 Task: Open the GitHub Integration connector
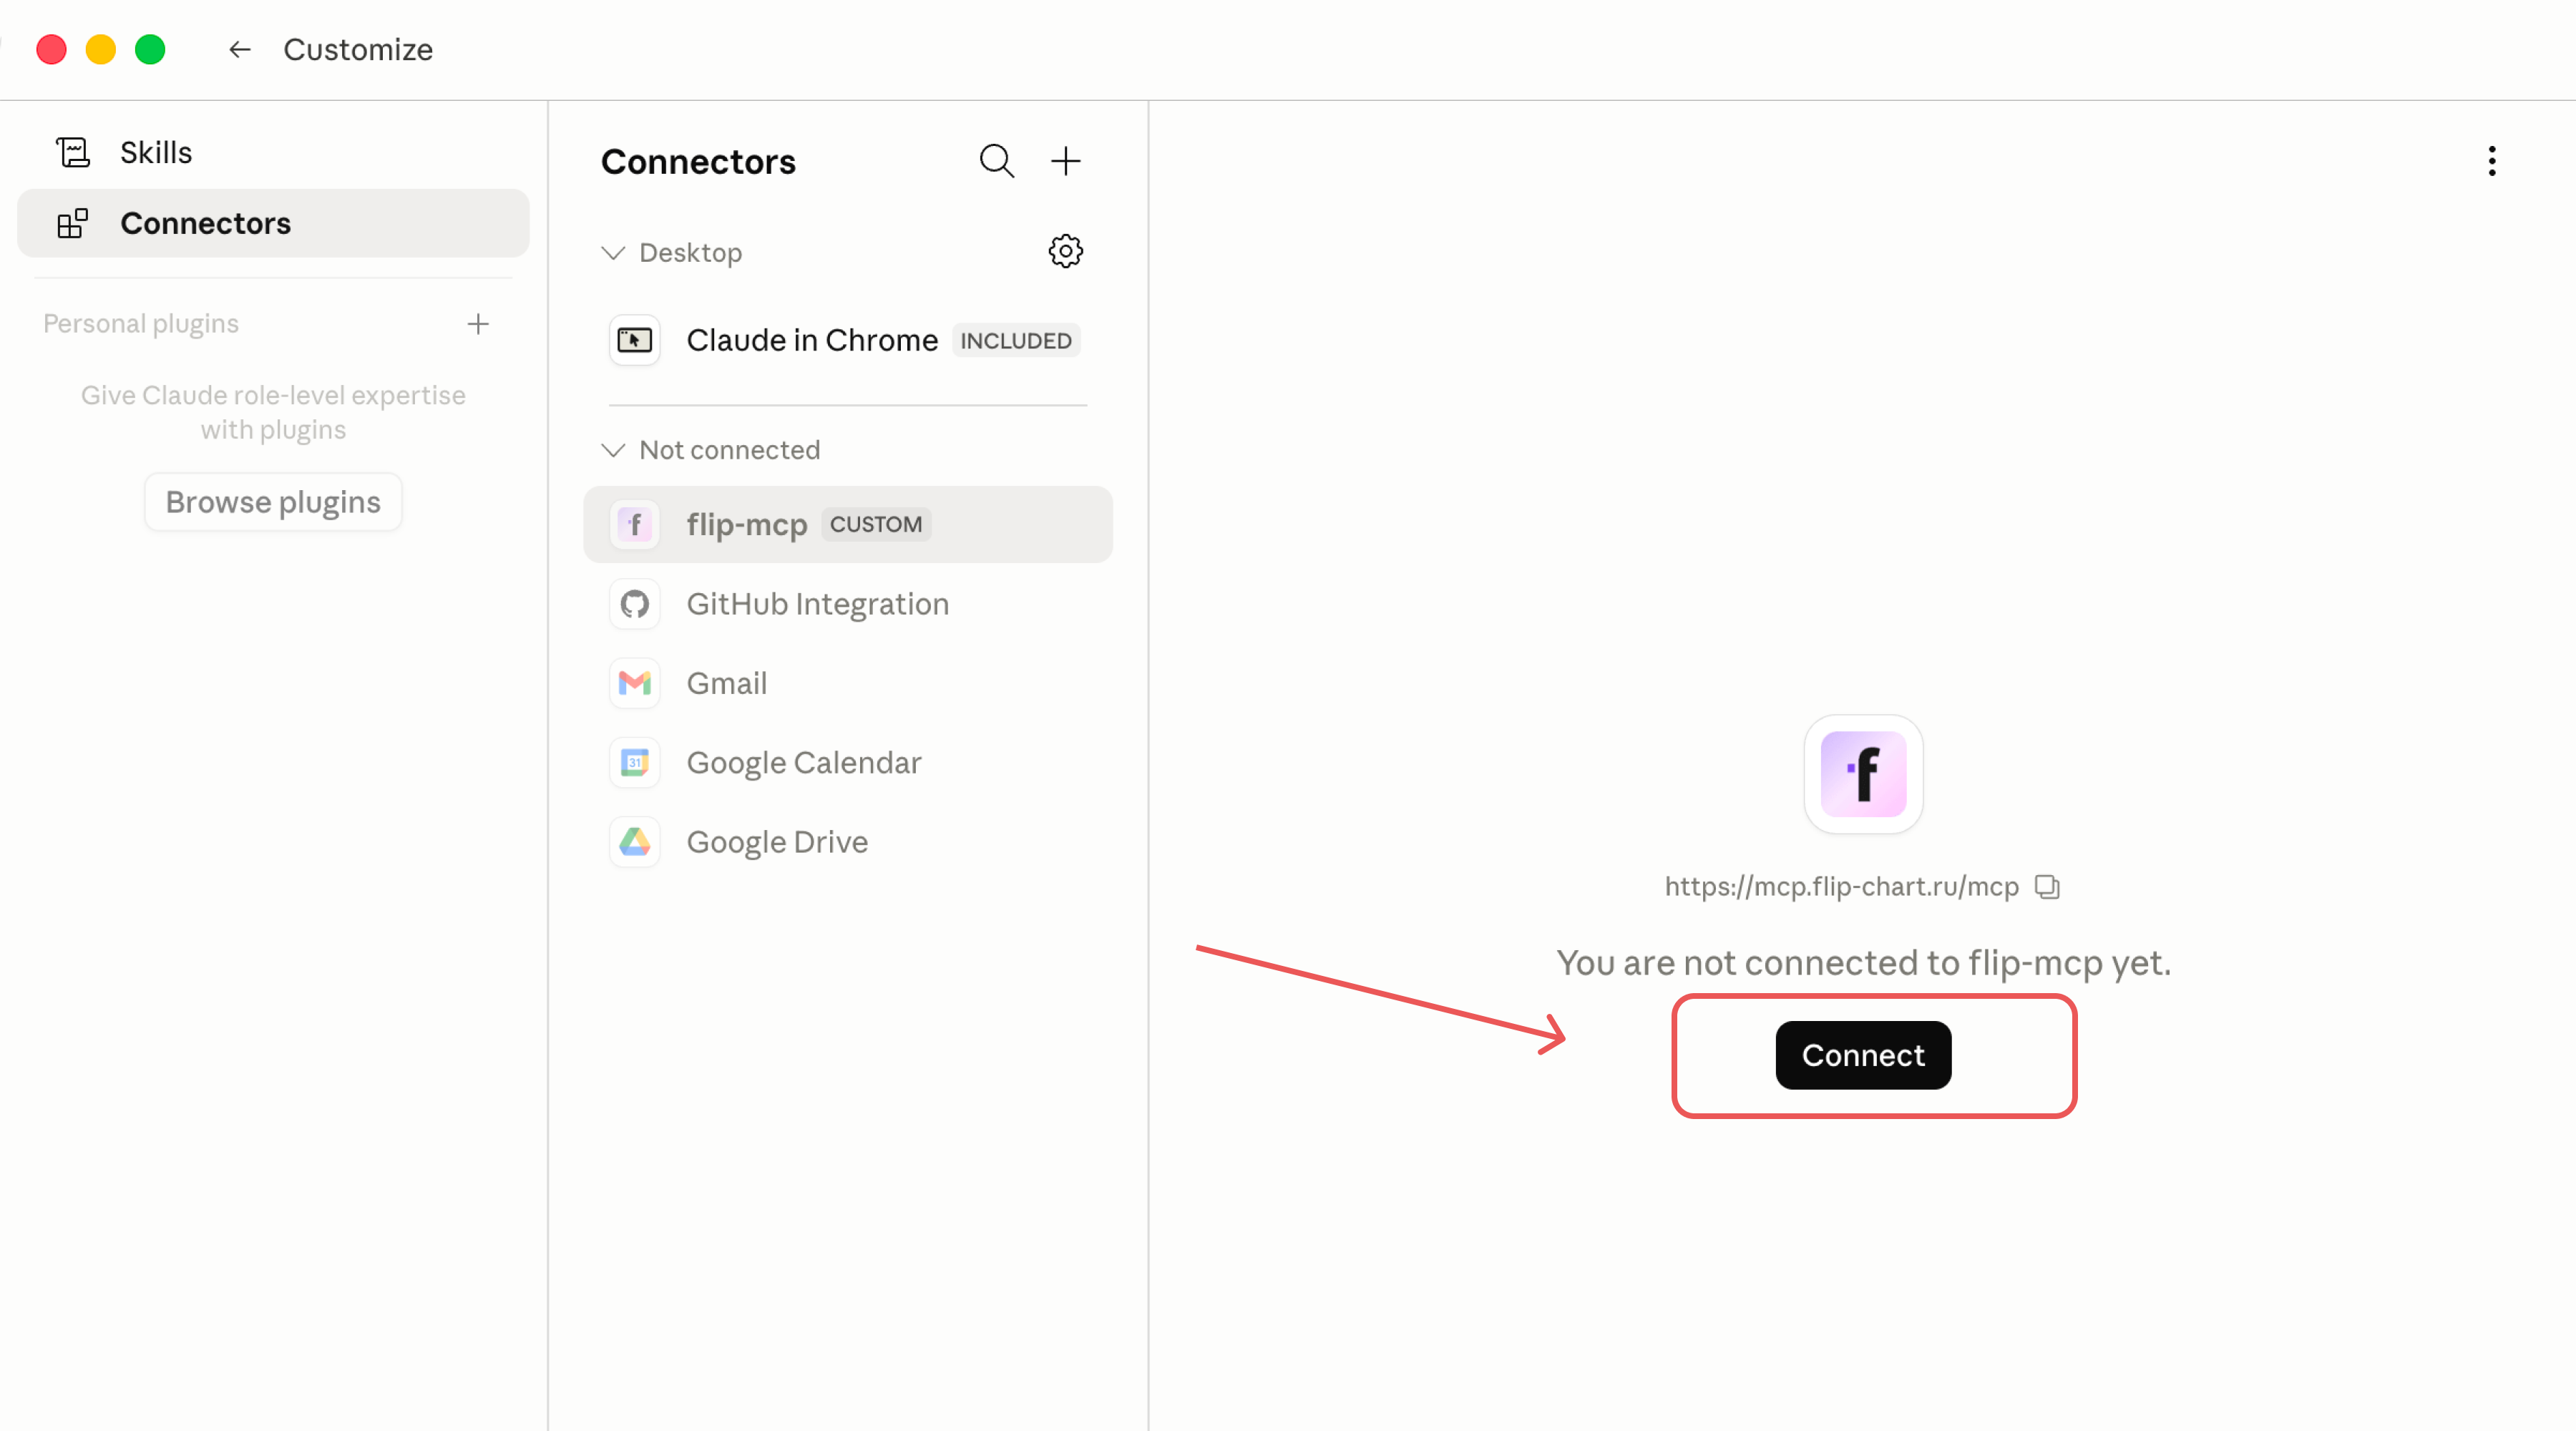(848, 604)
